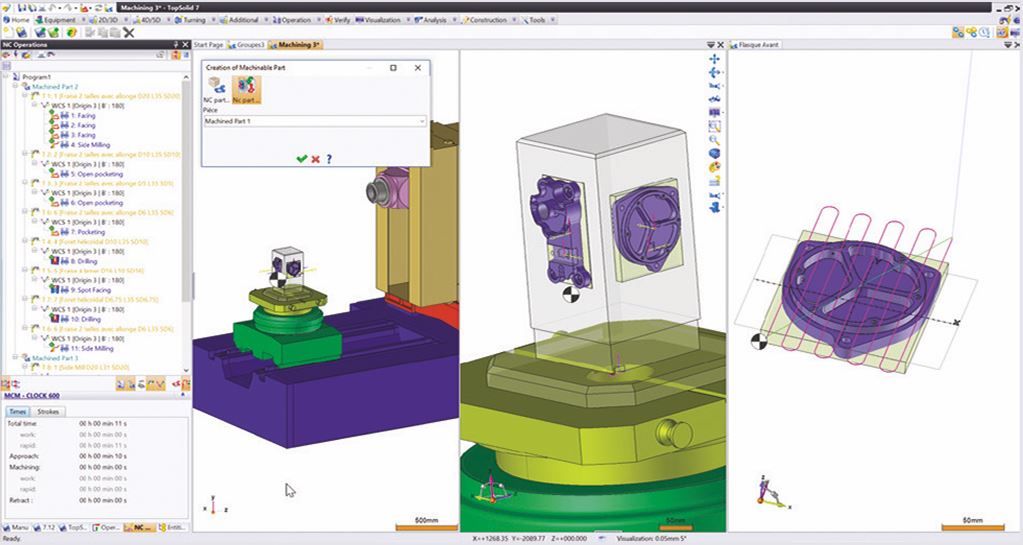
Task: Open help with the blue question mark
Action: pos(329,158)
